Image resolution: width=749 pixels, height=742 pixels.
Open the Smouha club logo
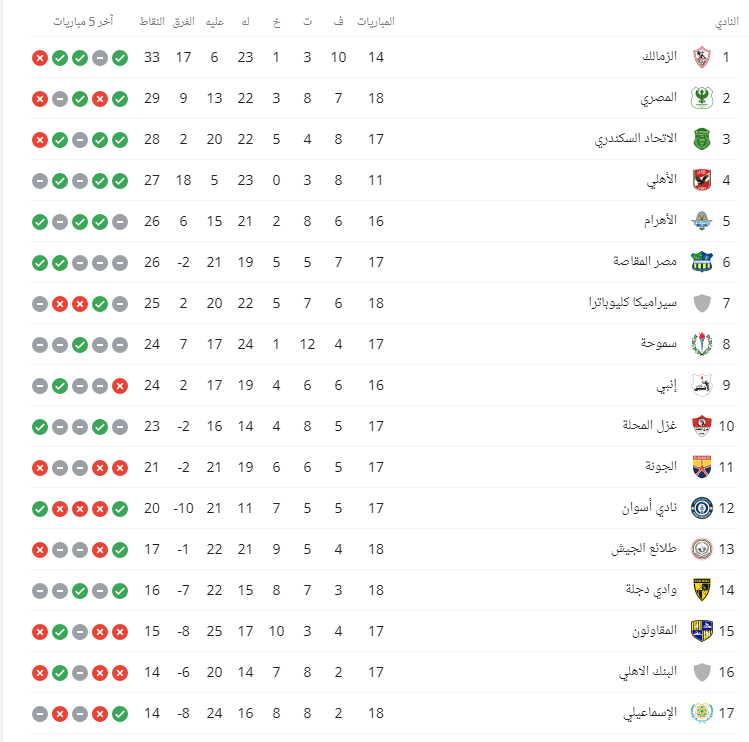coord(702,344)
